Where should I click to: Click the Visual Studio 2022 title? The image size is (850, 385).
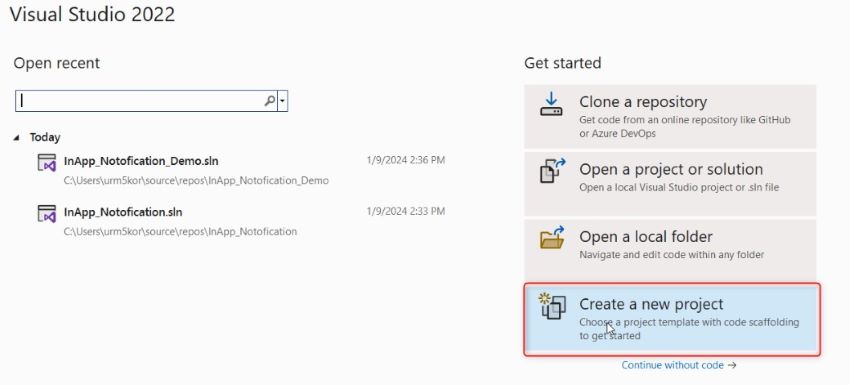pos(92,14)
